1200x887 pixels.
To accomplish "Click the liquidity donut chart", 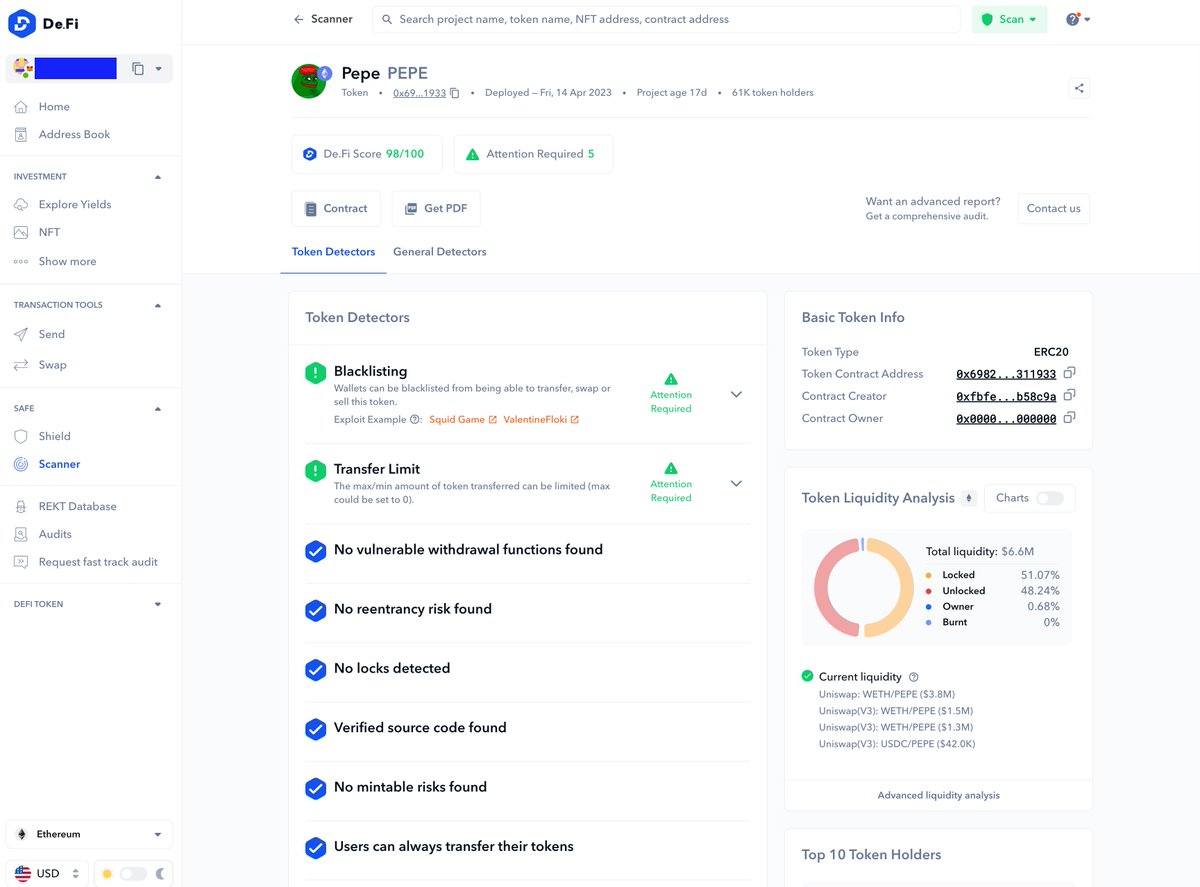I will point(864,587).
